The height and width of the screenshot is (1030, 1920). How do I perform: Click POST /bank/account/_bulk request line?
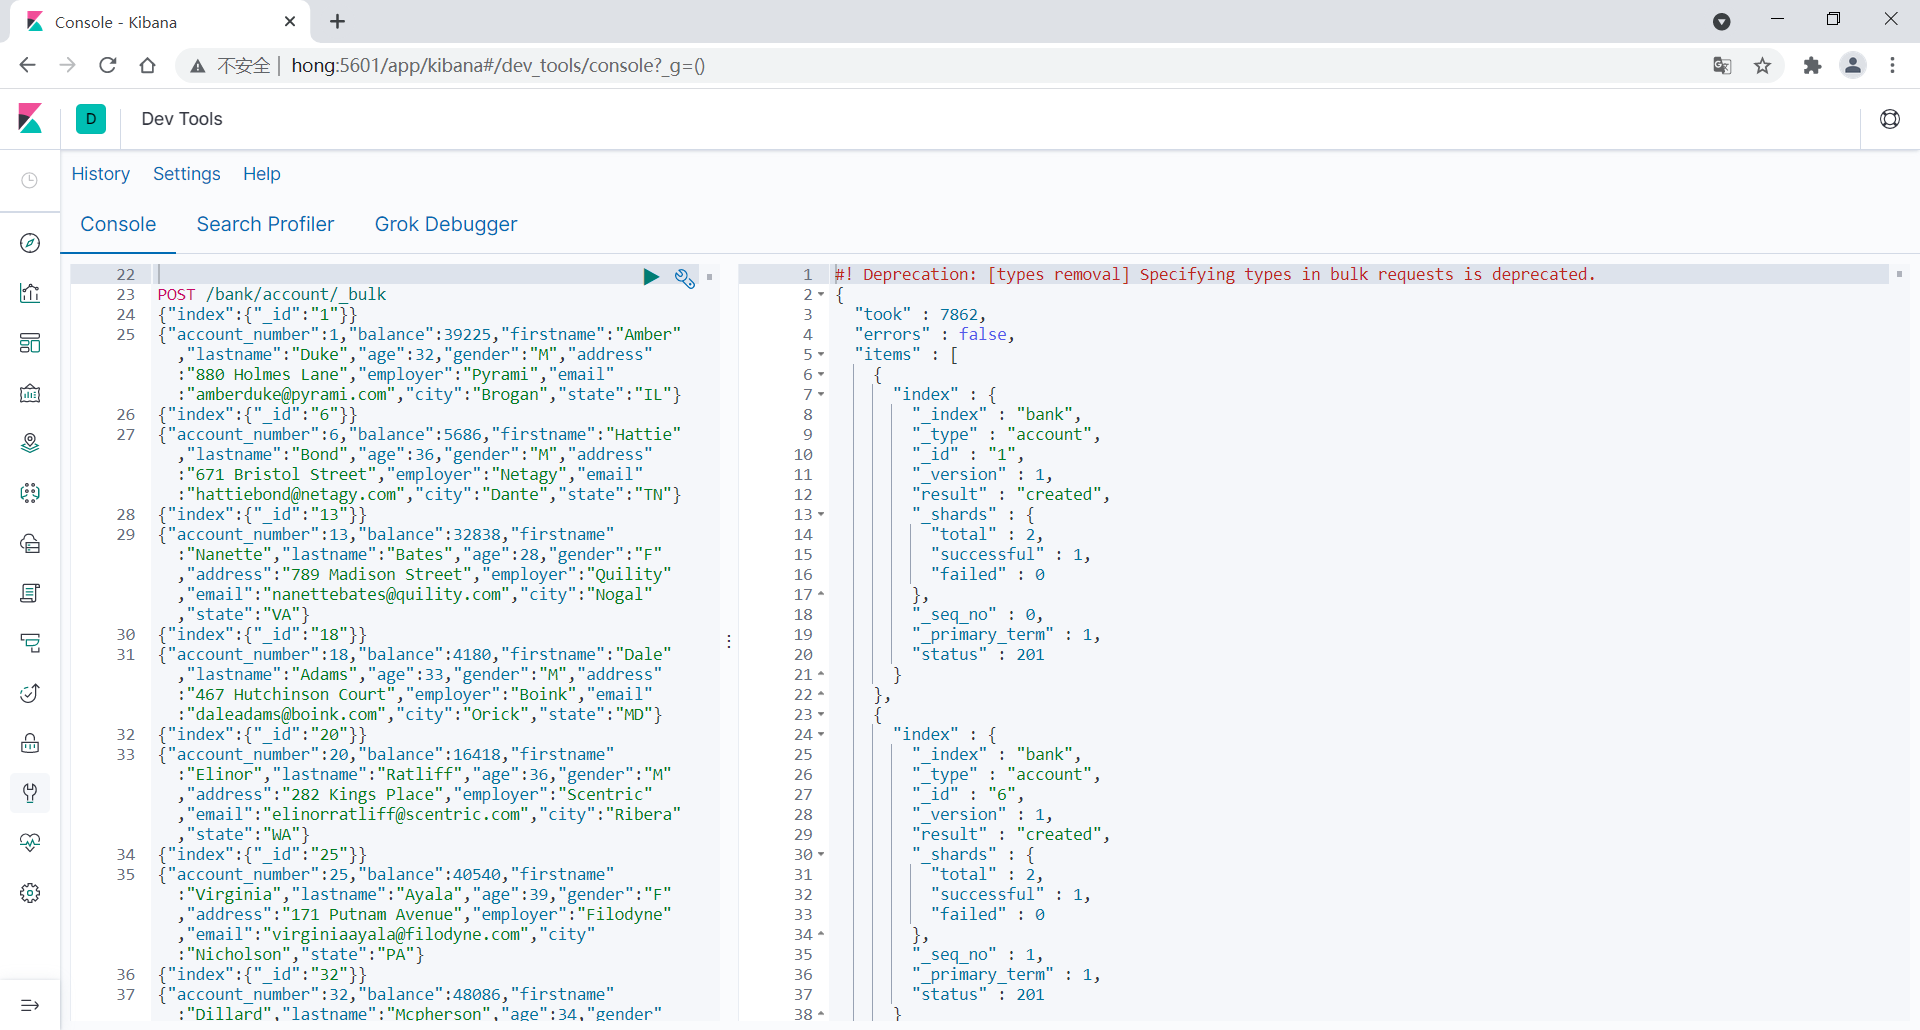(271, 294)
